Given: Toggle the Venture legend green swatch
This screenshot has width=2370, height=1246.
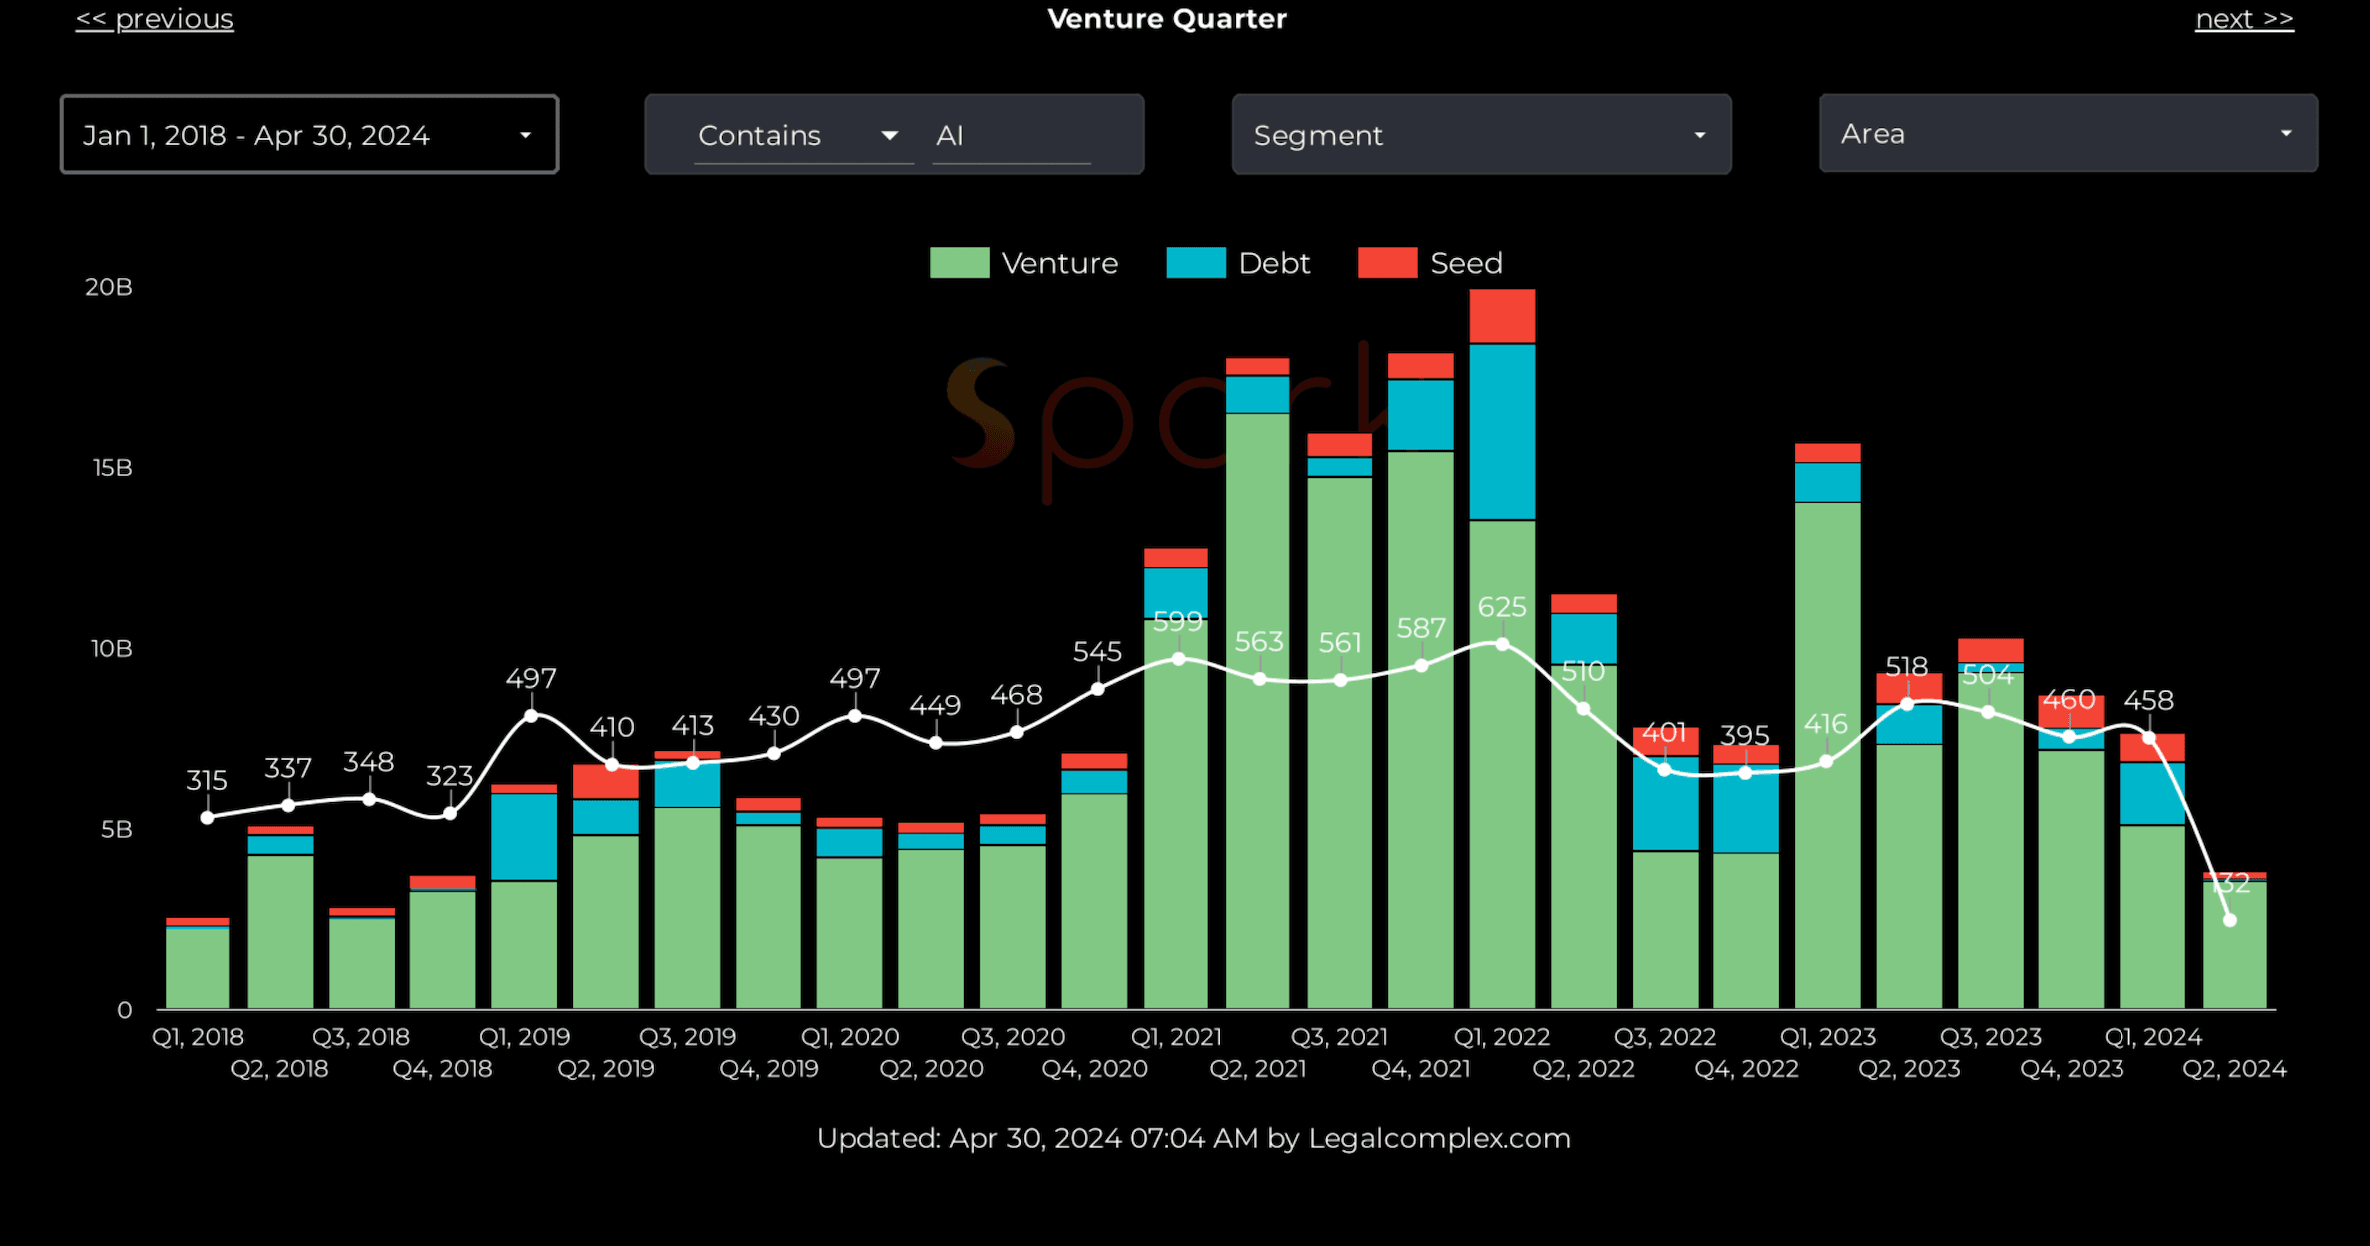Looking at the screenshot, I should pyautogui.click(x=959, y=263).
